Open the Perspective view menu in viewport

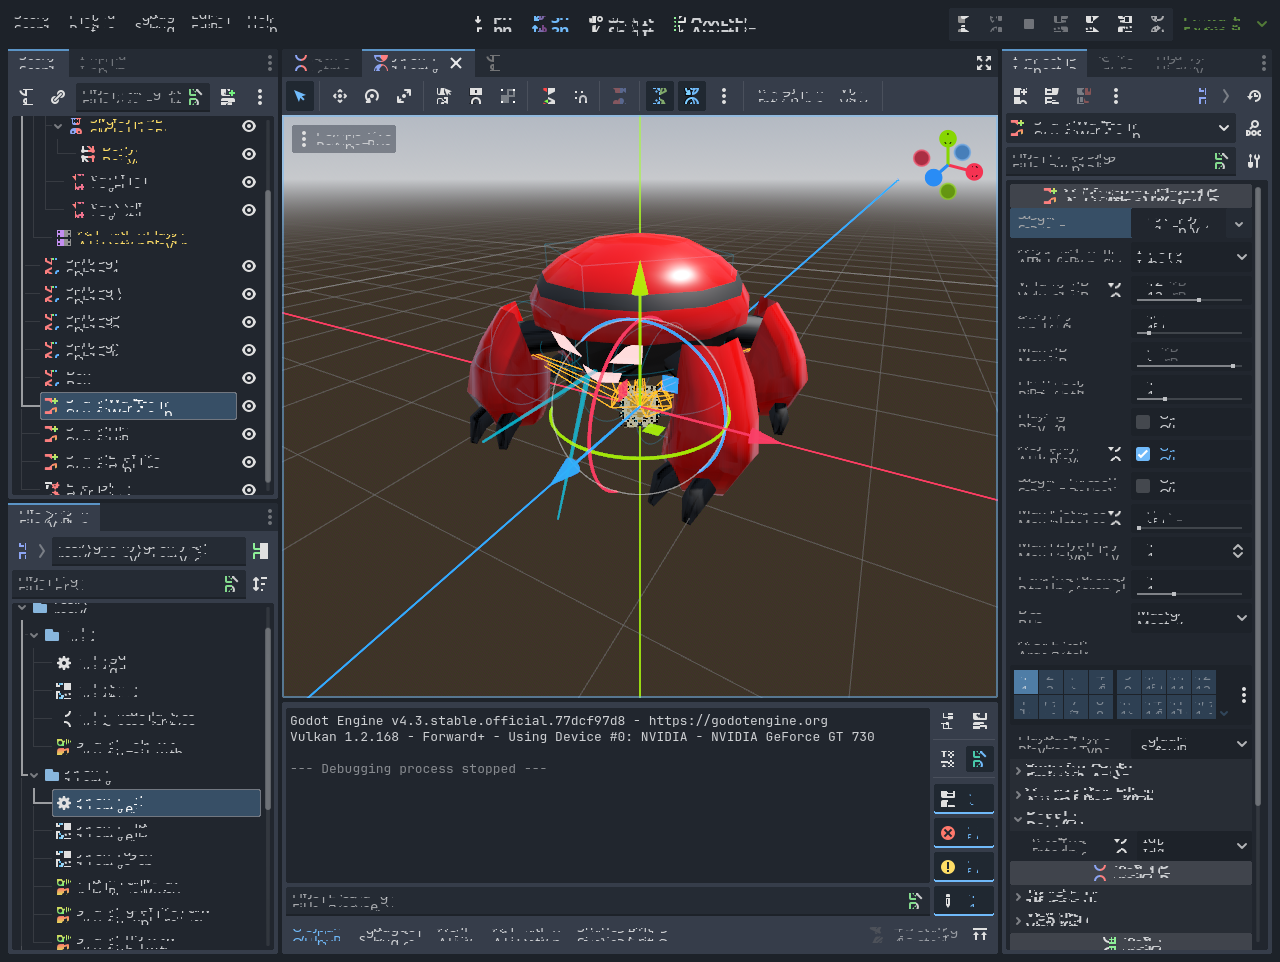coord(344,139)
